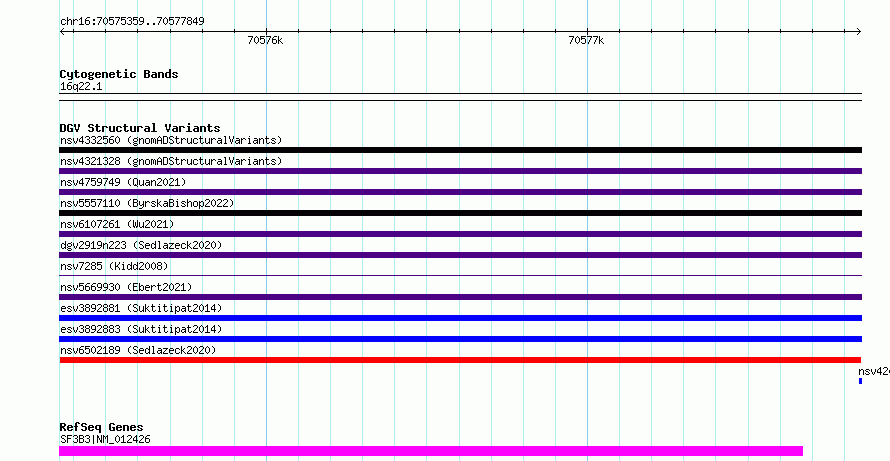Click the nsv6502189 (Sedlazeck2020) label
The width and height of the screenshot is (890, 461).
tap(138, 350)
